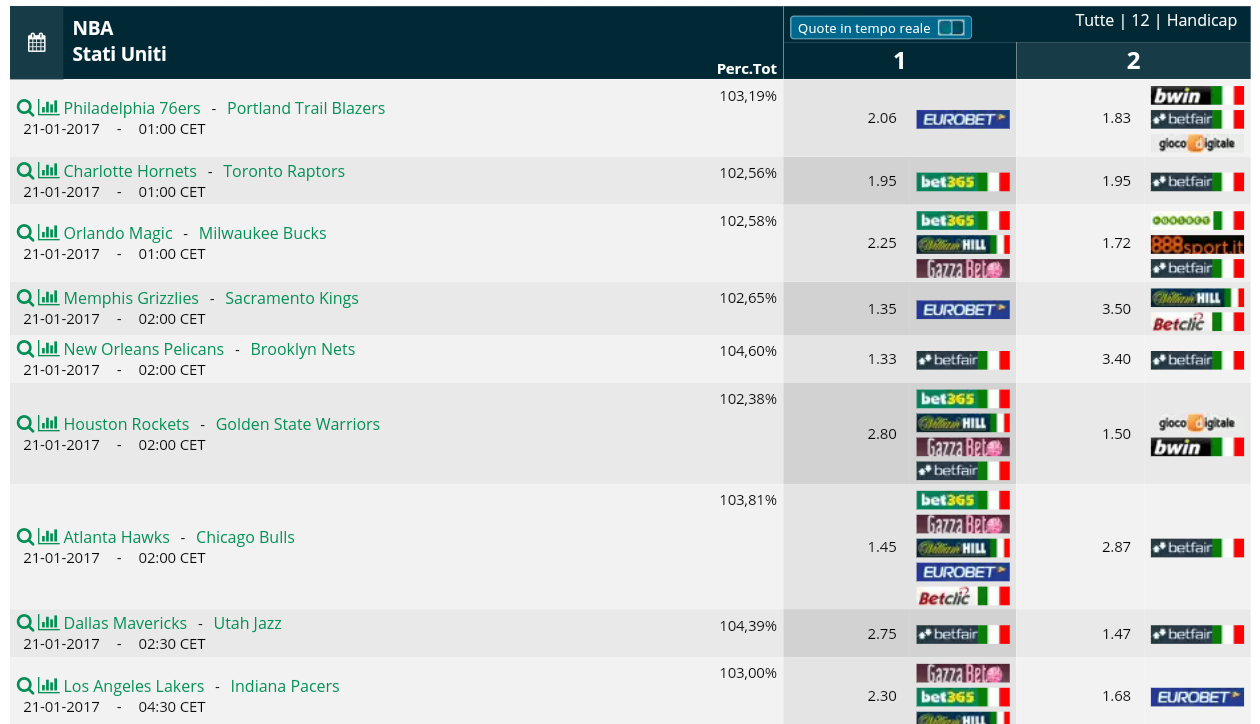Open the Indiana Pacers team link
This screenshot has width=1260, height=724.
click(x=285, y=686)
